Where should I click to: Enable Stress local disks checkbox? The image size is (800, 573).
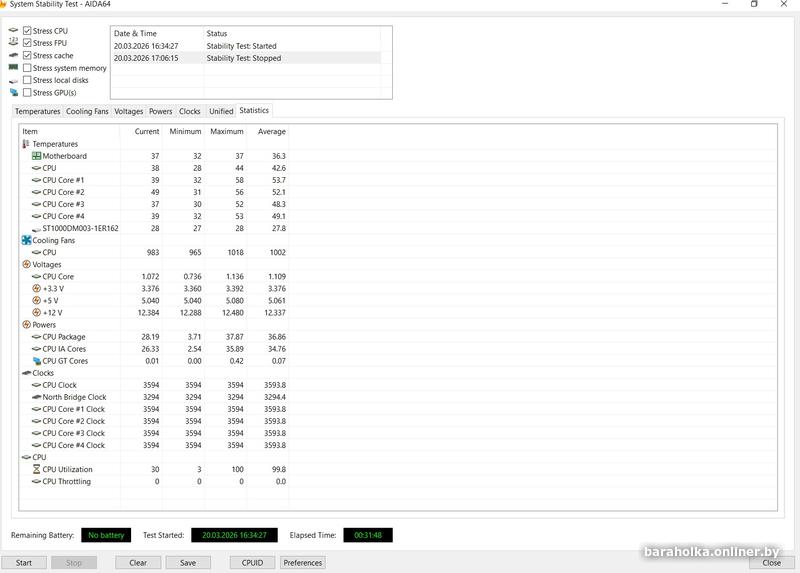[x=27, y=80]
